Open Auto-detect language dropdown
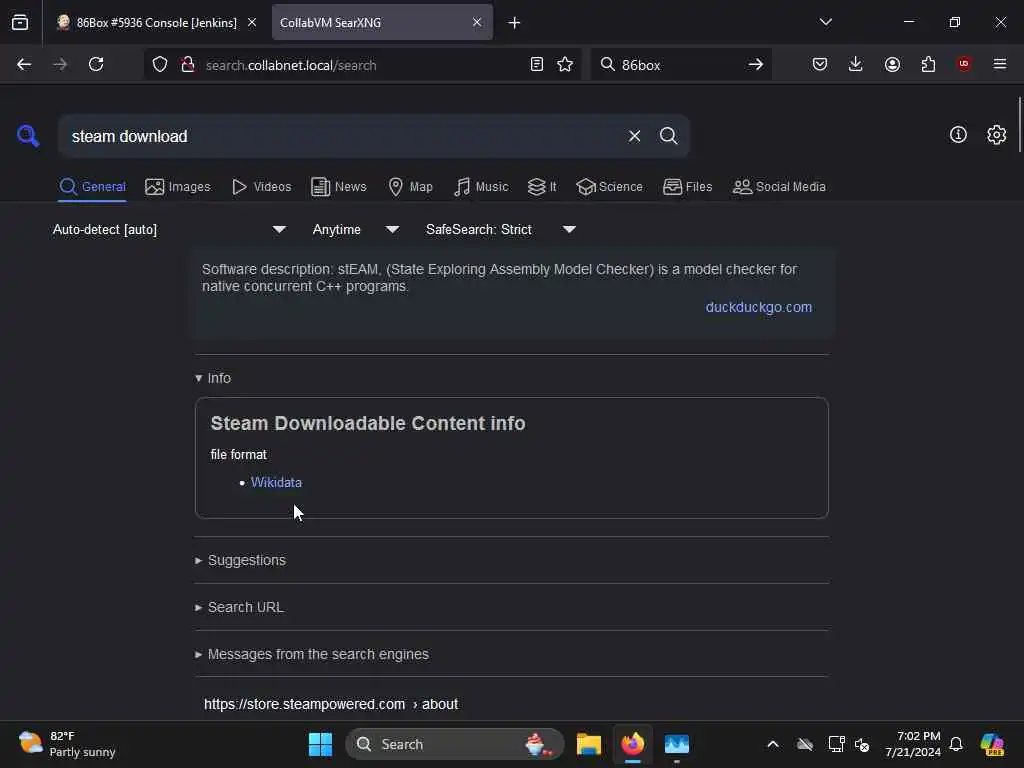 click(x=169, y=229)
